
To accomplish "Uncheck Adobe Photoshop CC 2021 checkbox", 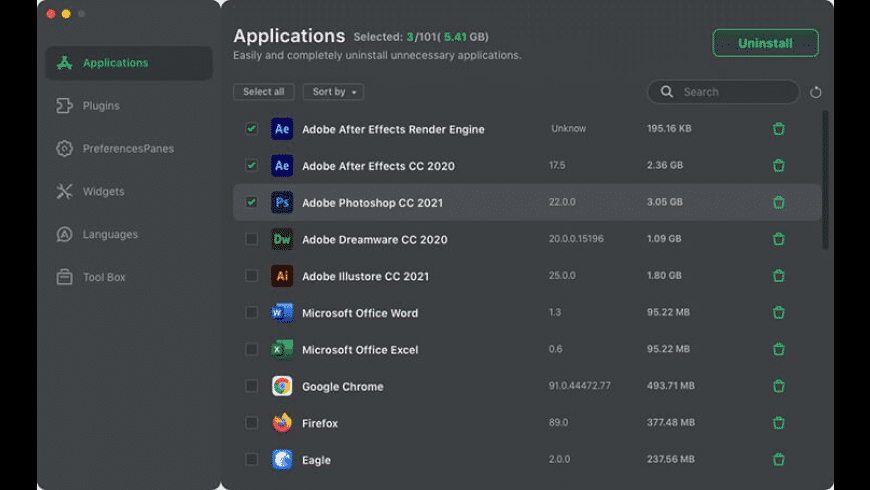I will click(251, 202).
